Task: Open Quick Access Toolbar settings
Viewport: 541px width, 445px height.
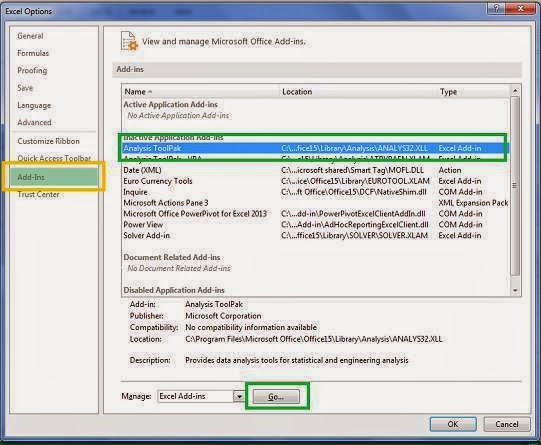Action: [54, 158]
